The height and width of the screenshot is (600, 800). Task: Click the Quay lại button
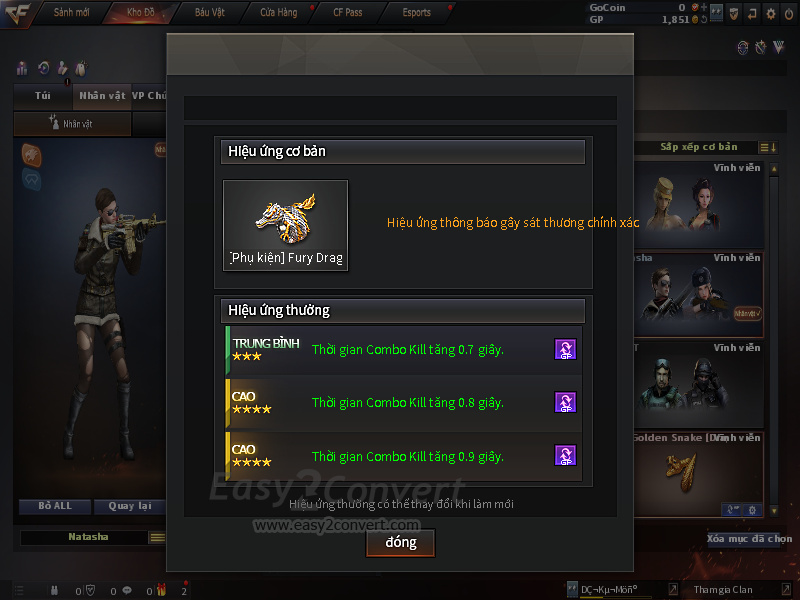click(x=130, y=506)
